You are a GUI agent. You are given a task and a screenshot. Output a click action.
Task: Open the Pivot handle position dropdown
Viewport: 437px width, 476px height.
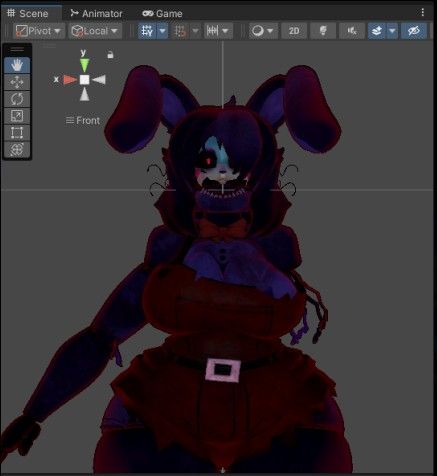tap(39, 31)
